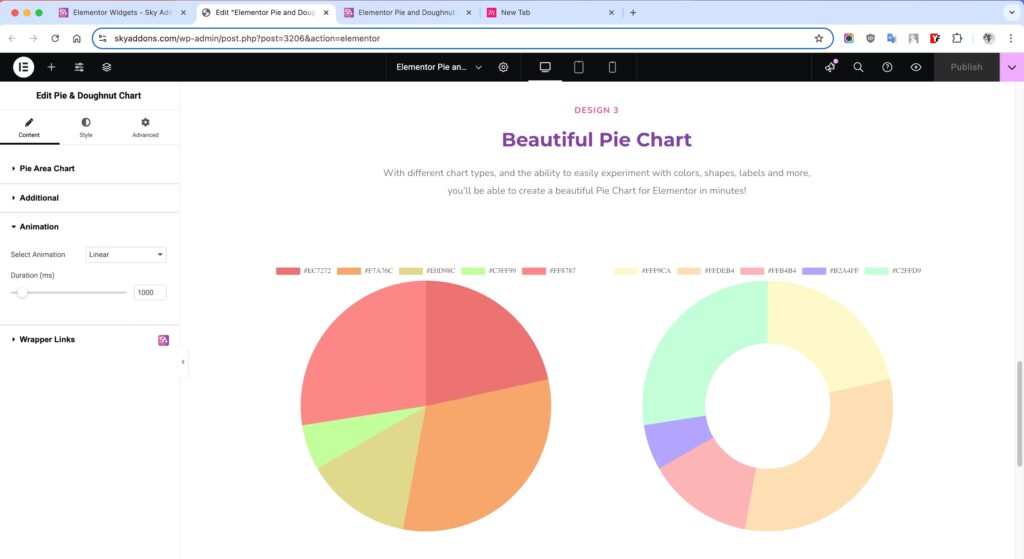This screenshot has height=559, width=1024.
Task: Click the Publish button
Action: click(966, 67)
